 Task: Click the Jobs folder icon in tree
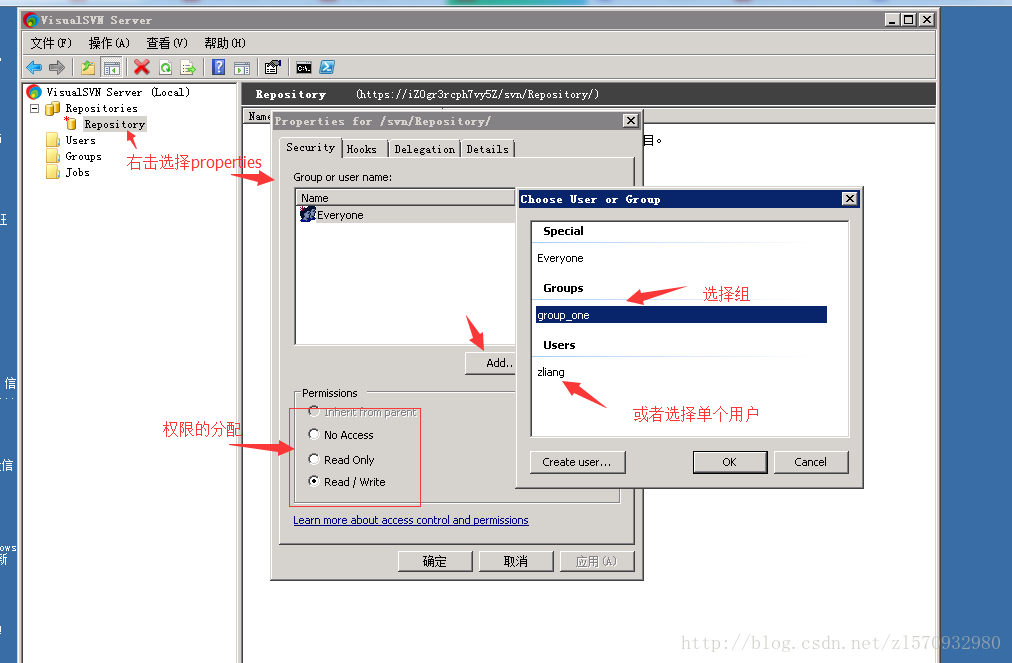pos(53,172)
